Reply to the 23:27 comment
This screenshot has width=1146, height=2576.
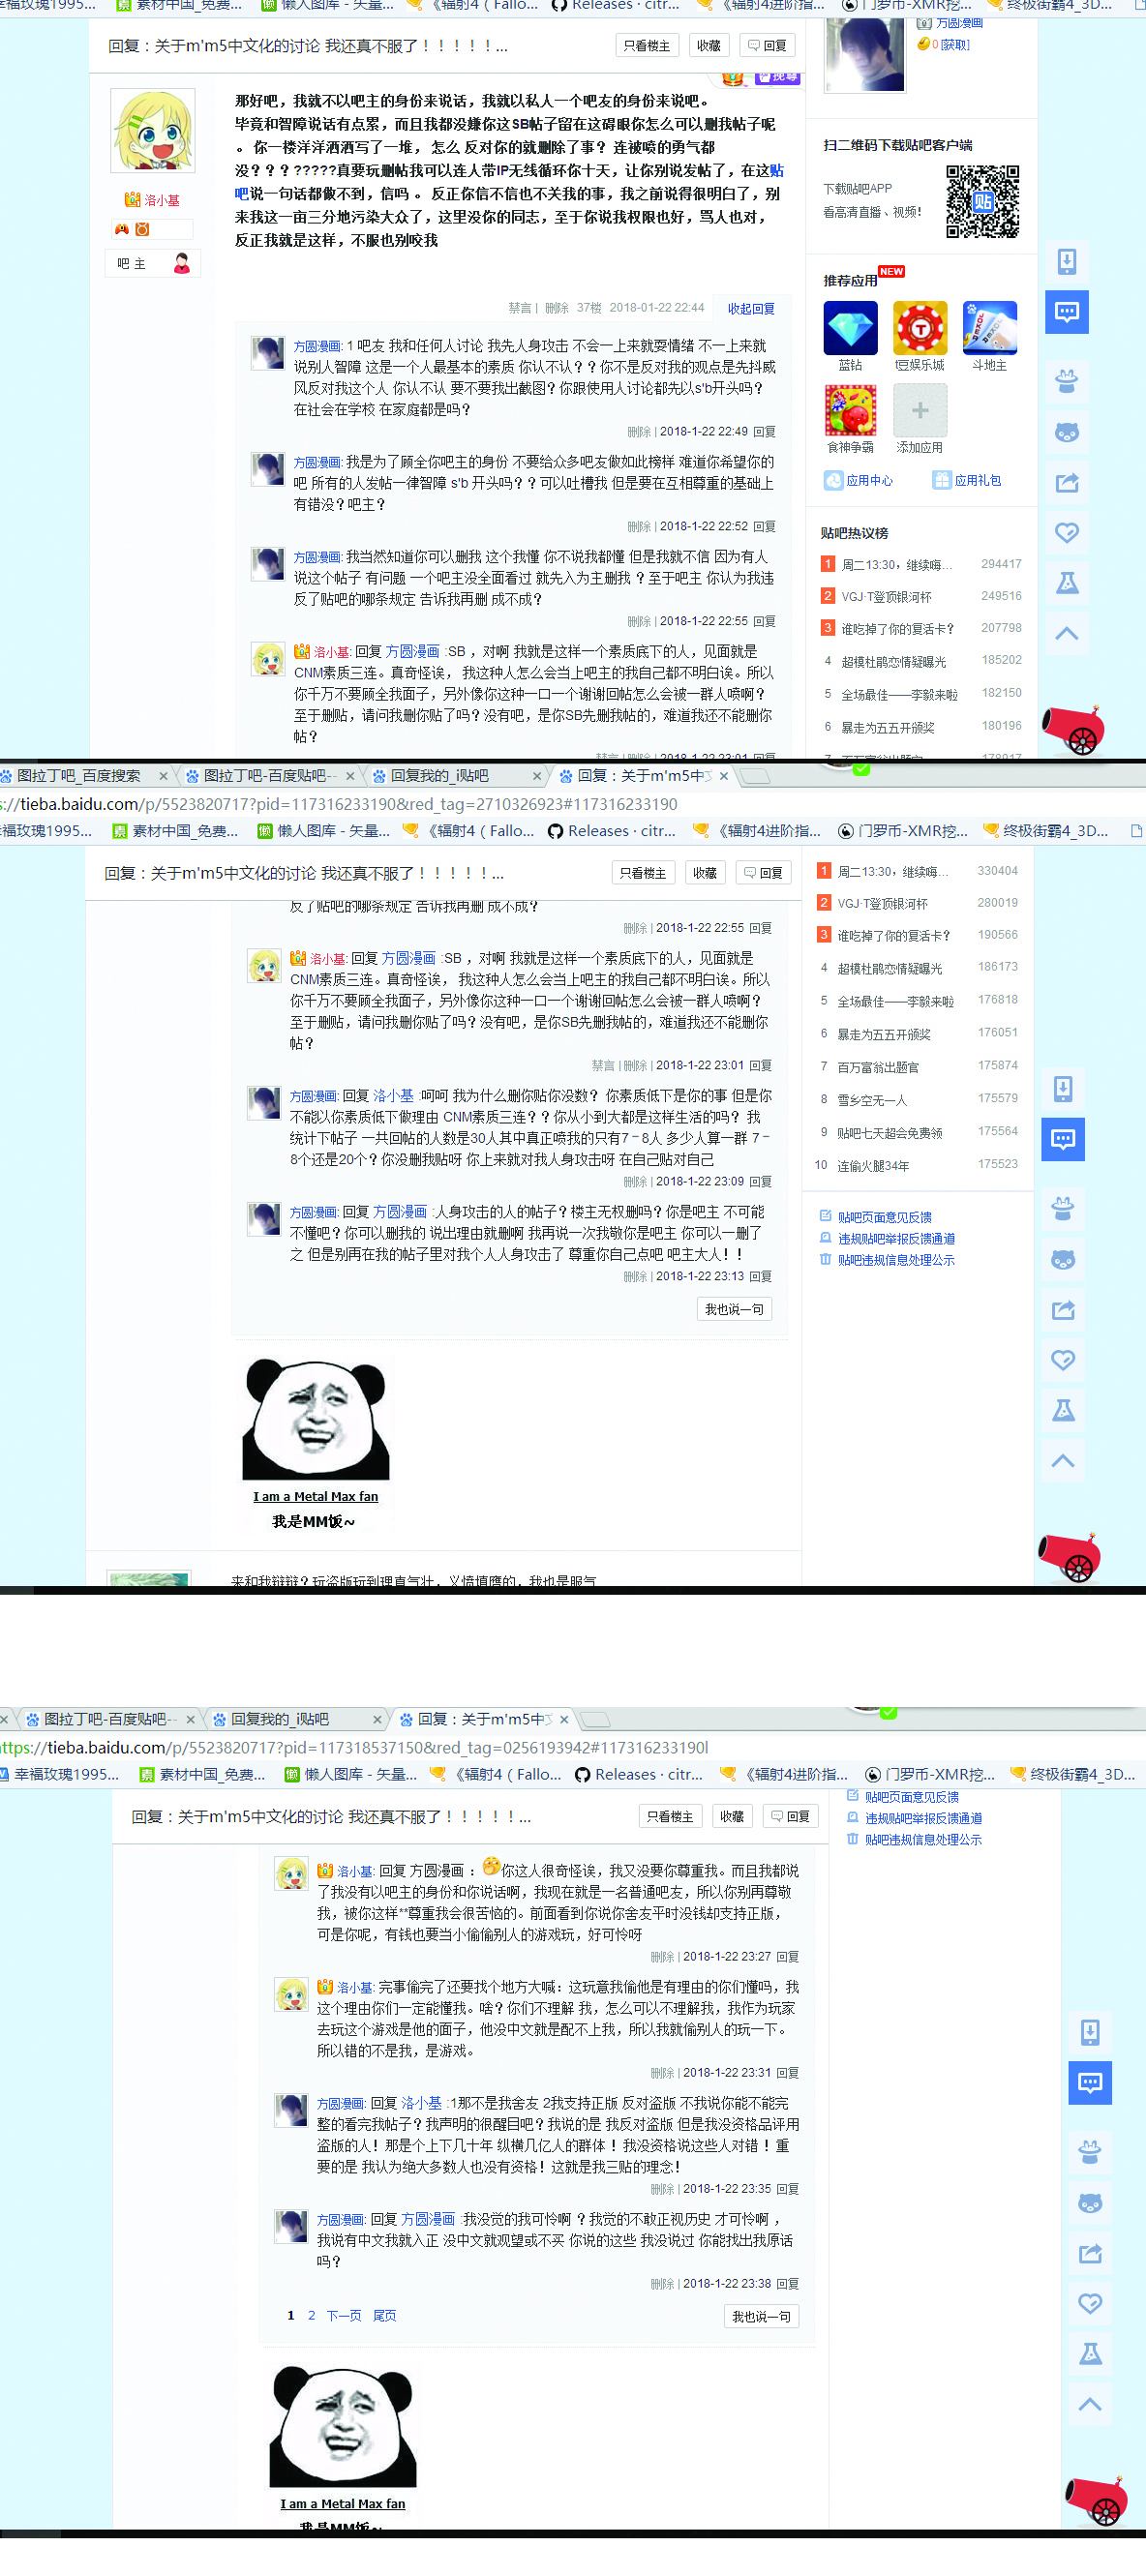(x=787, y=1956)
